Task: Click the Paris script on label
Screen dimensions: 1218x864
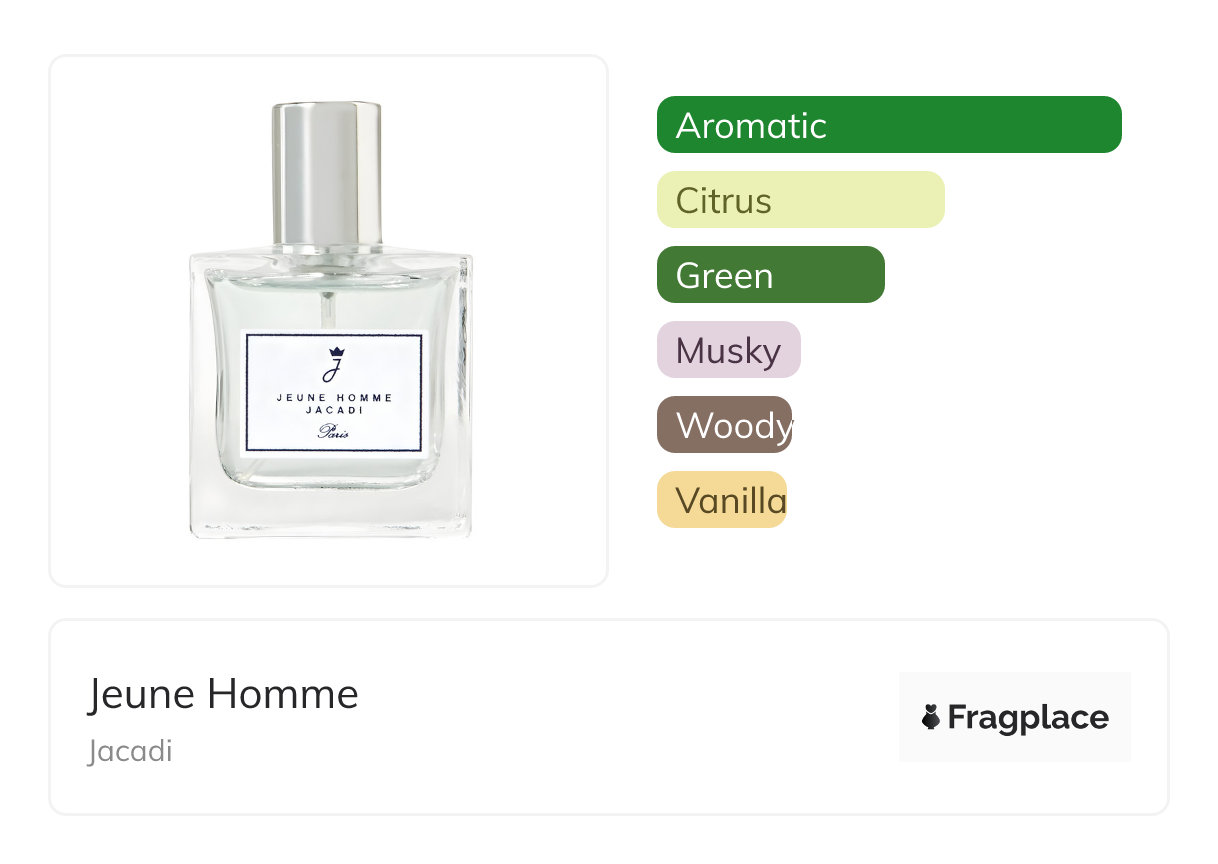Action: pyautogui.click(x=334, y=432)
